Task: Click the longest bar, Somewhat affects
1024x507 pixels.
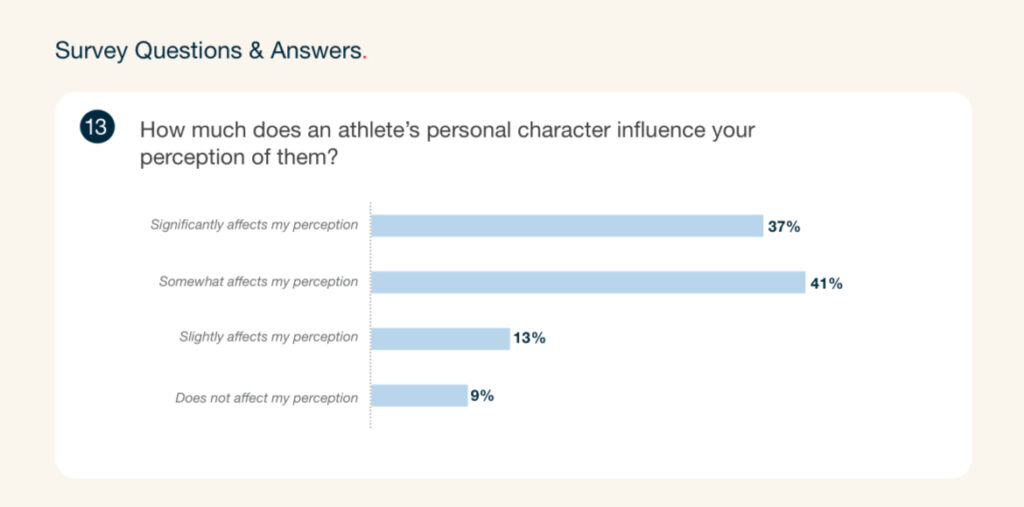Action: click(x=588, y=283)
